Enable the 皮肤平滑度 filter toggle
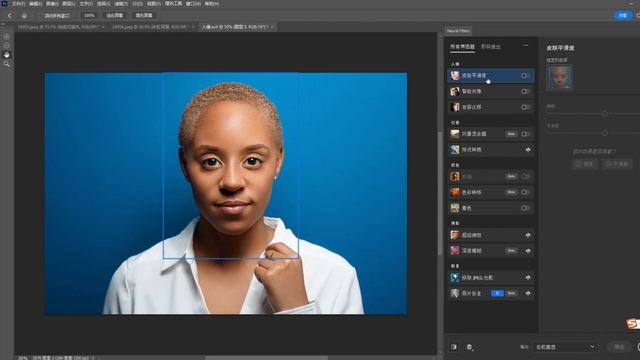 point(525,76)
